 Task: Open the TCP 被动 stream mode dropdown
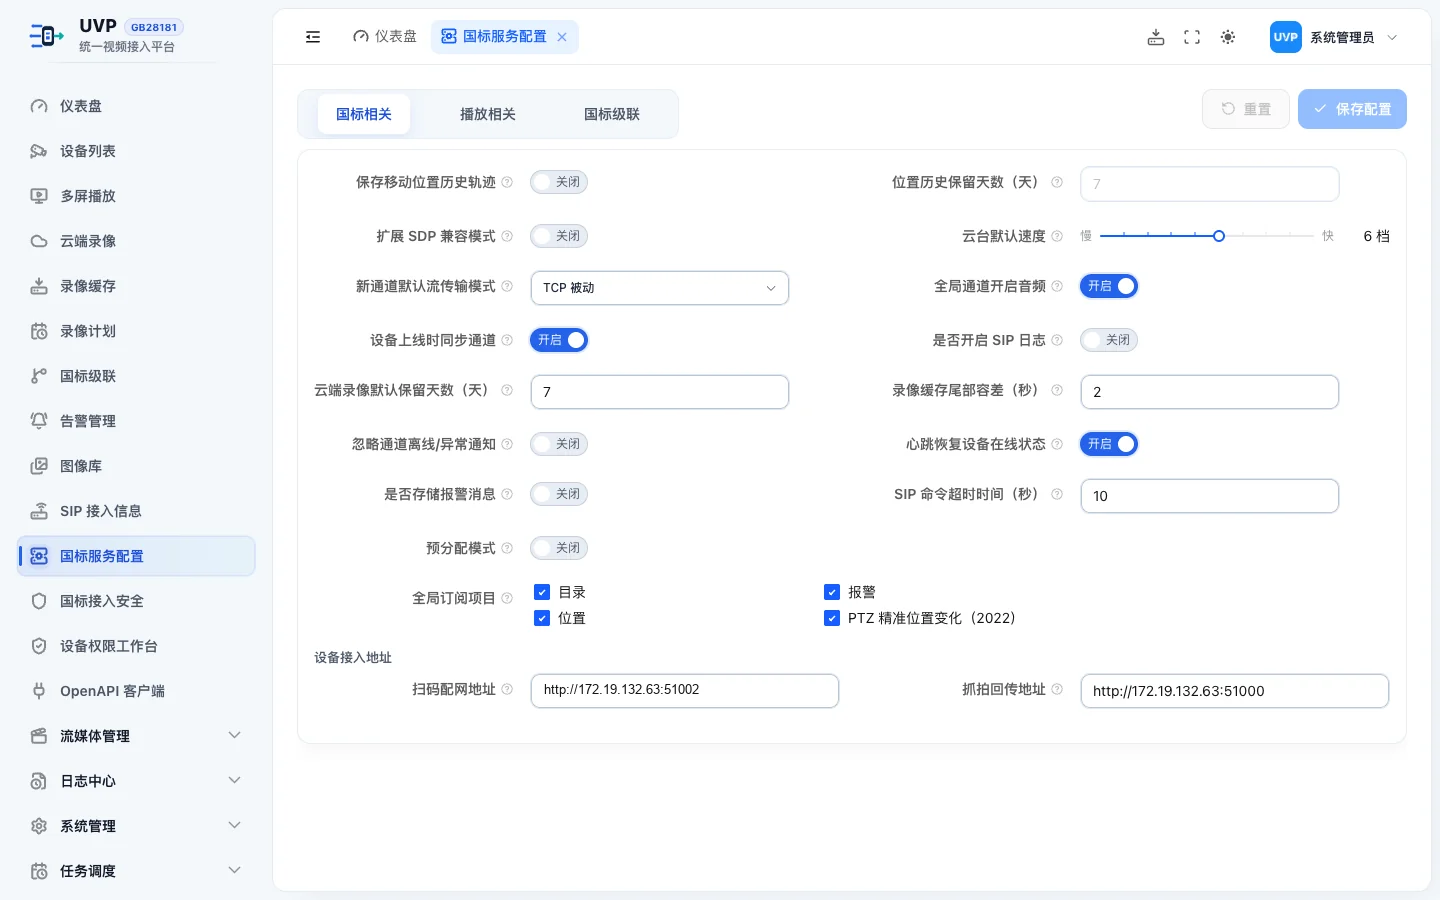[x=660, y=288]
